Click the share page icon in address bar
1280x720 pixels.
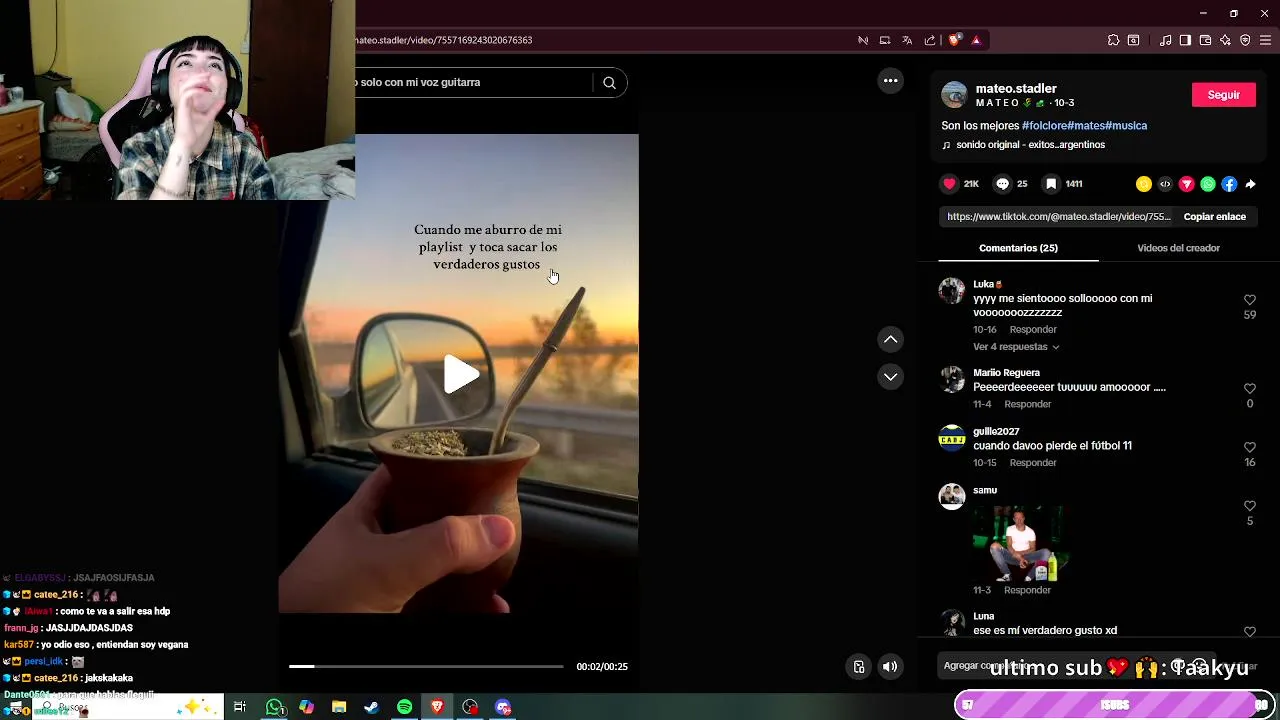[x=930, y=40]
